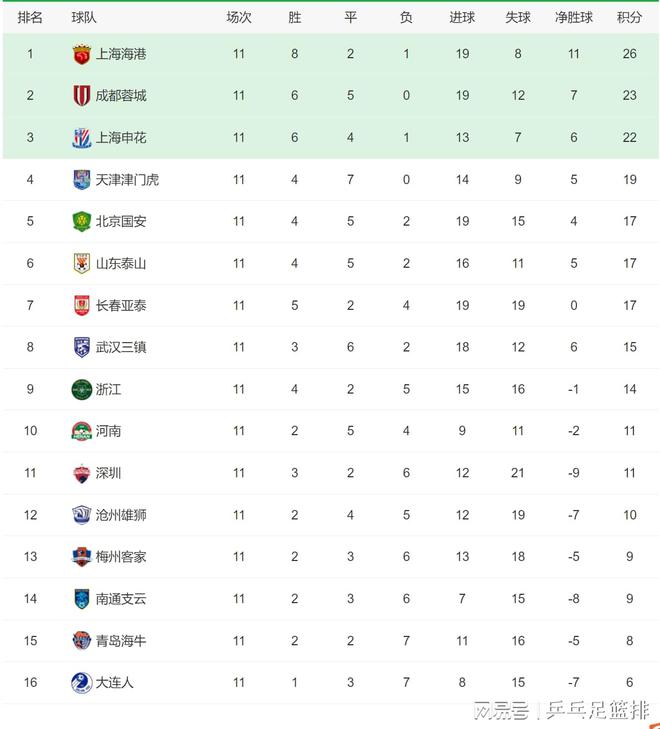The height and width of the screenshot is (729, 660).
Task: Click the 深圳 team crest
Action: (81, 473)
